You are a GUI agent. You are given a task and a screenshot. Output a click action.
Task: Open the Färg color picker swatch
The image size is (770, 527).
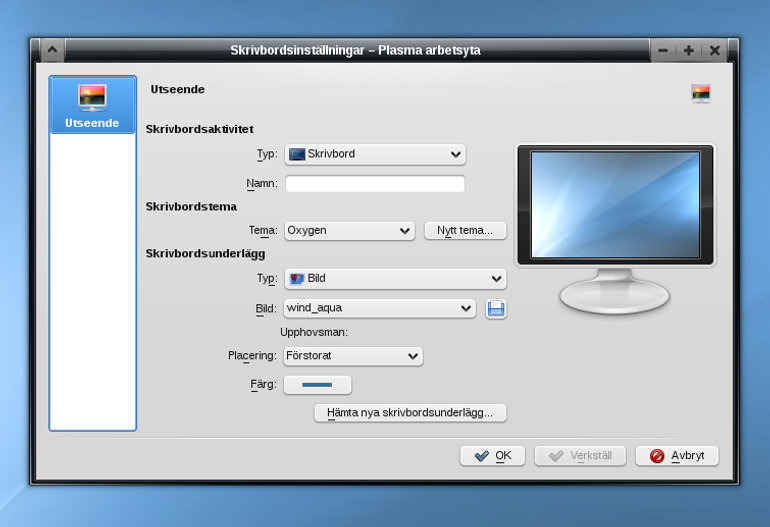pos(317,385)
